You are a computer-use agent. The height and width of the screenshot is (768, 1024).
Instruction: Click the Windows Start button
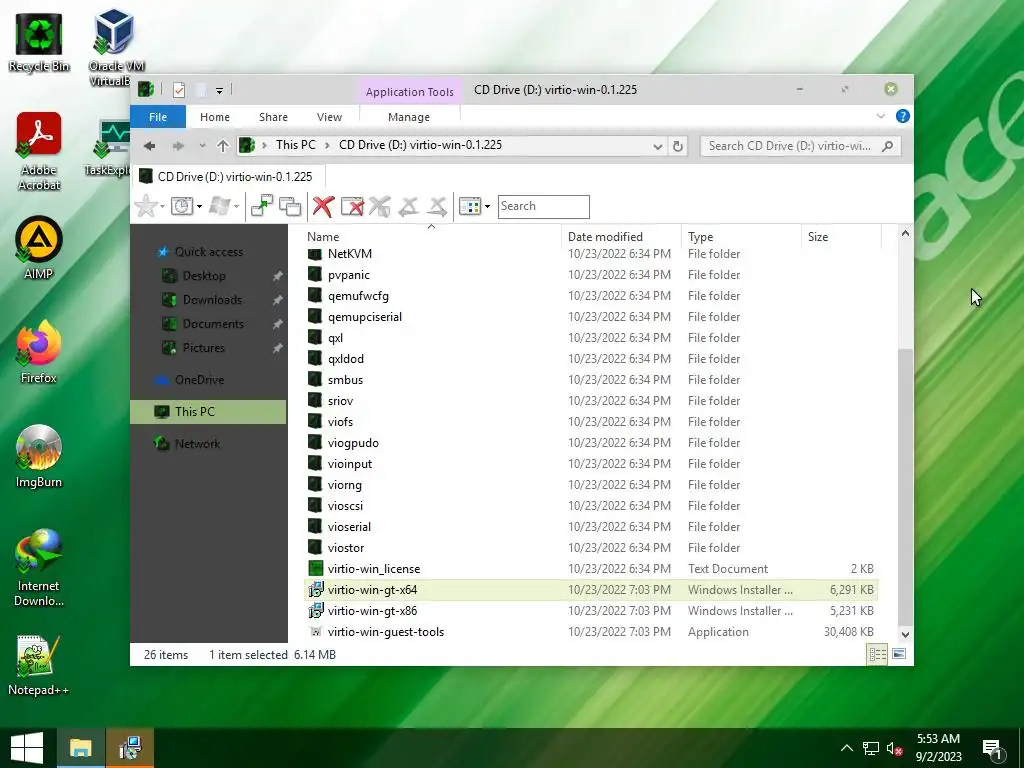click(x=27, y=748)
